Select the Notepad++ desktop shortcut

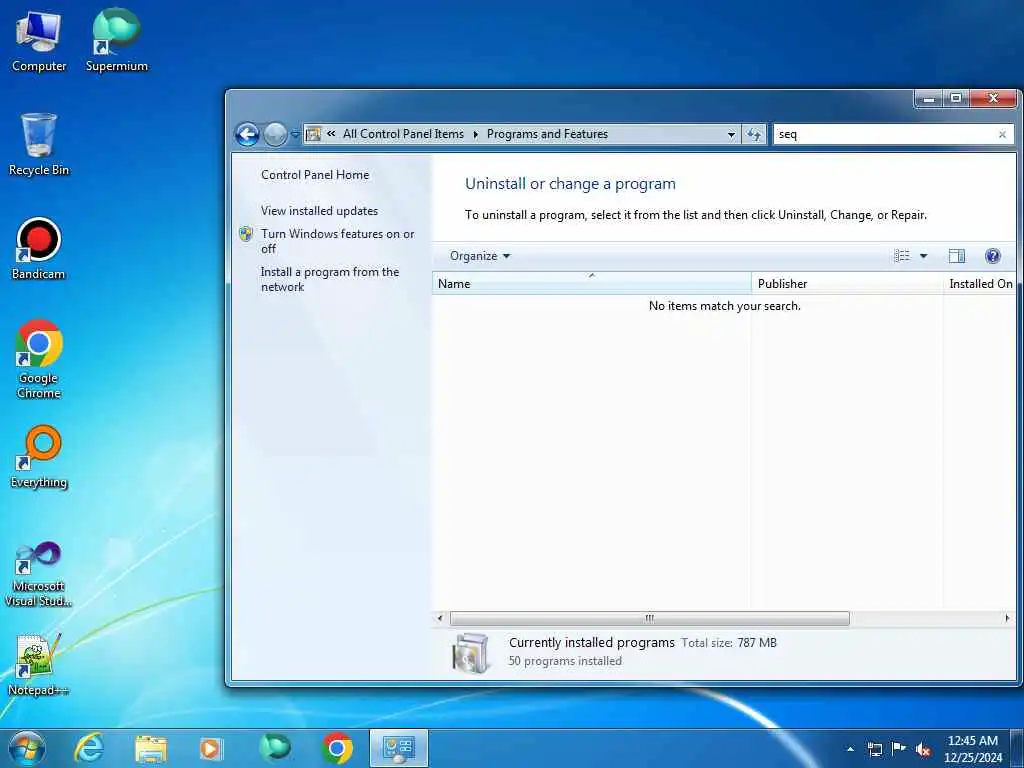pos(39,664)
